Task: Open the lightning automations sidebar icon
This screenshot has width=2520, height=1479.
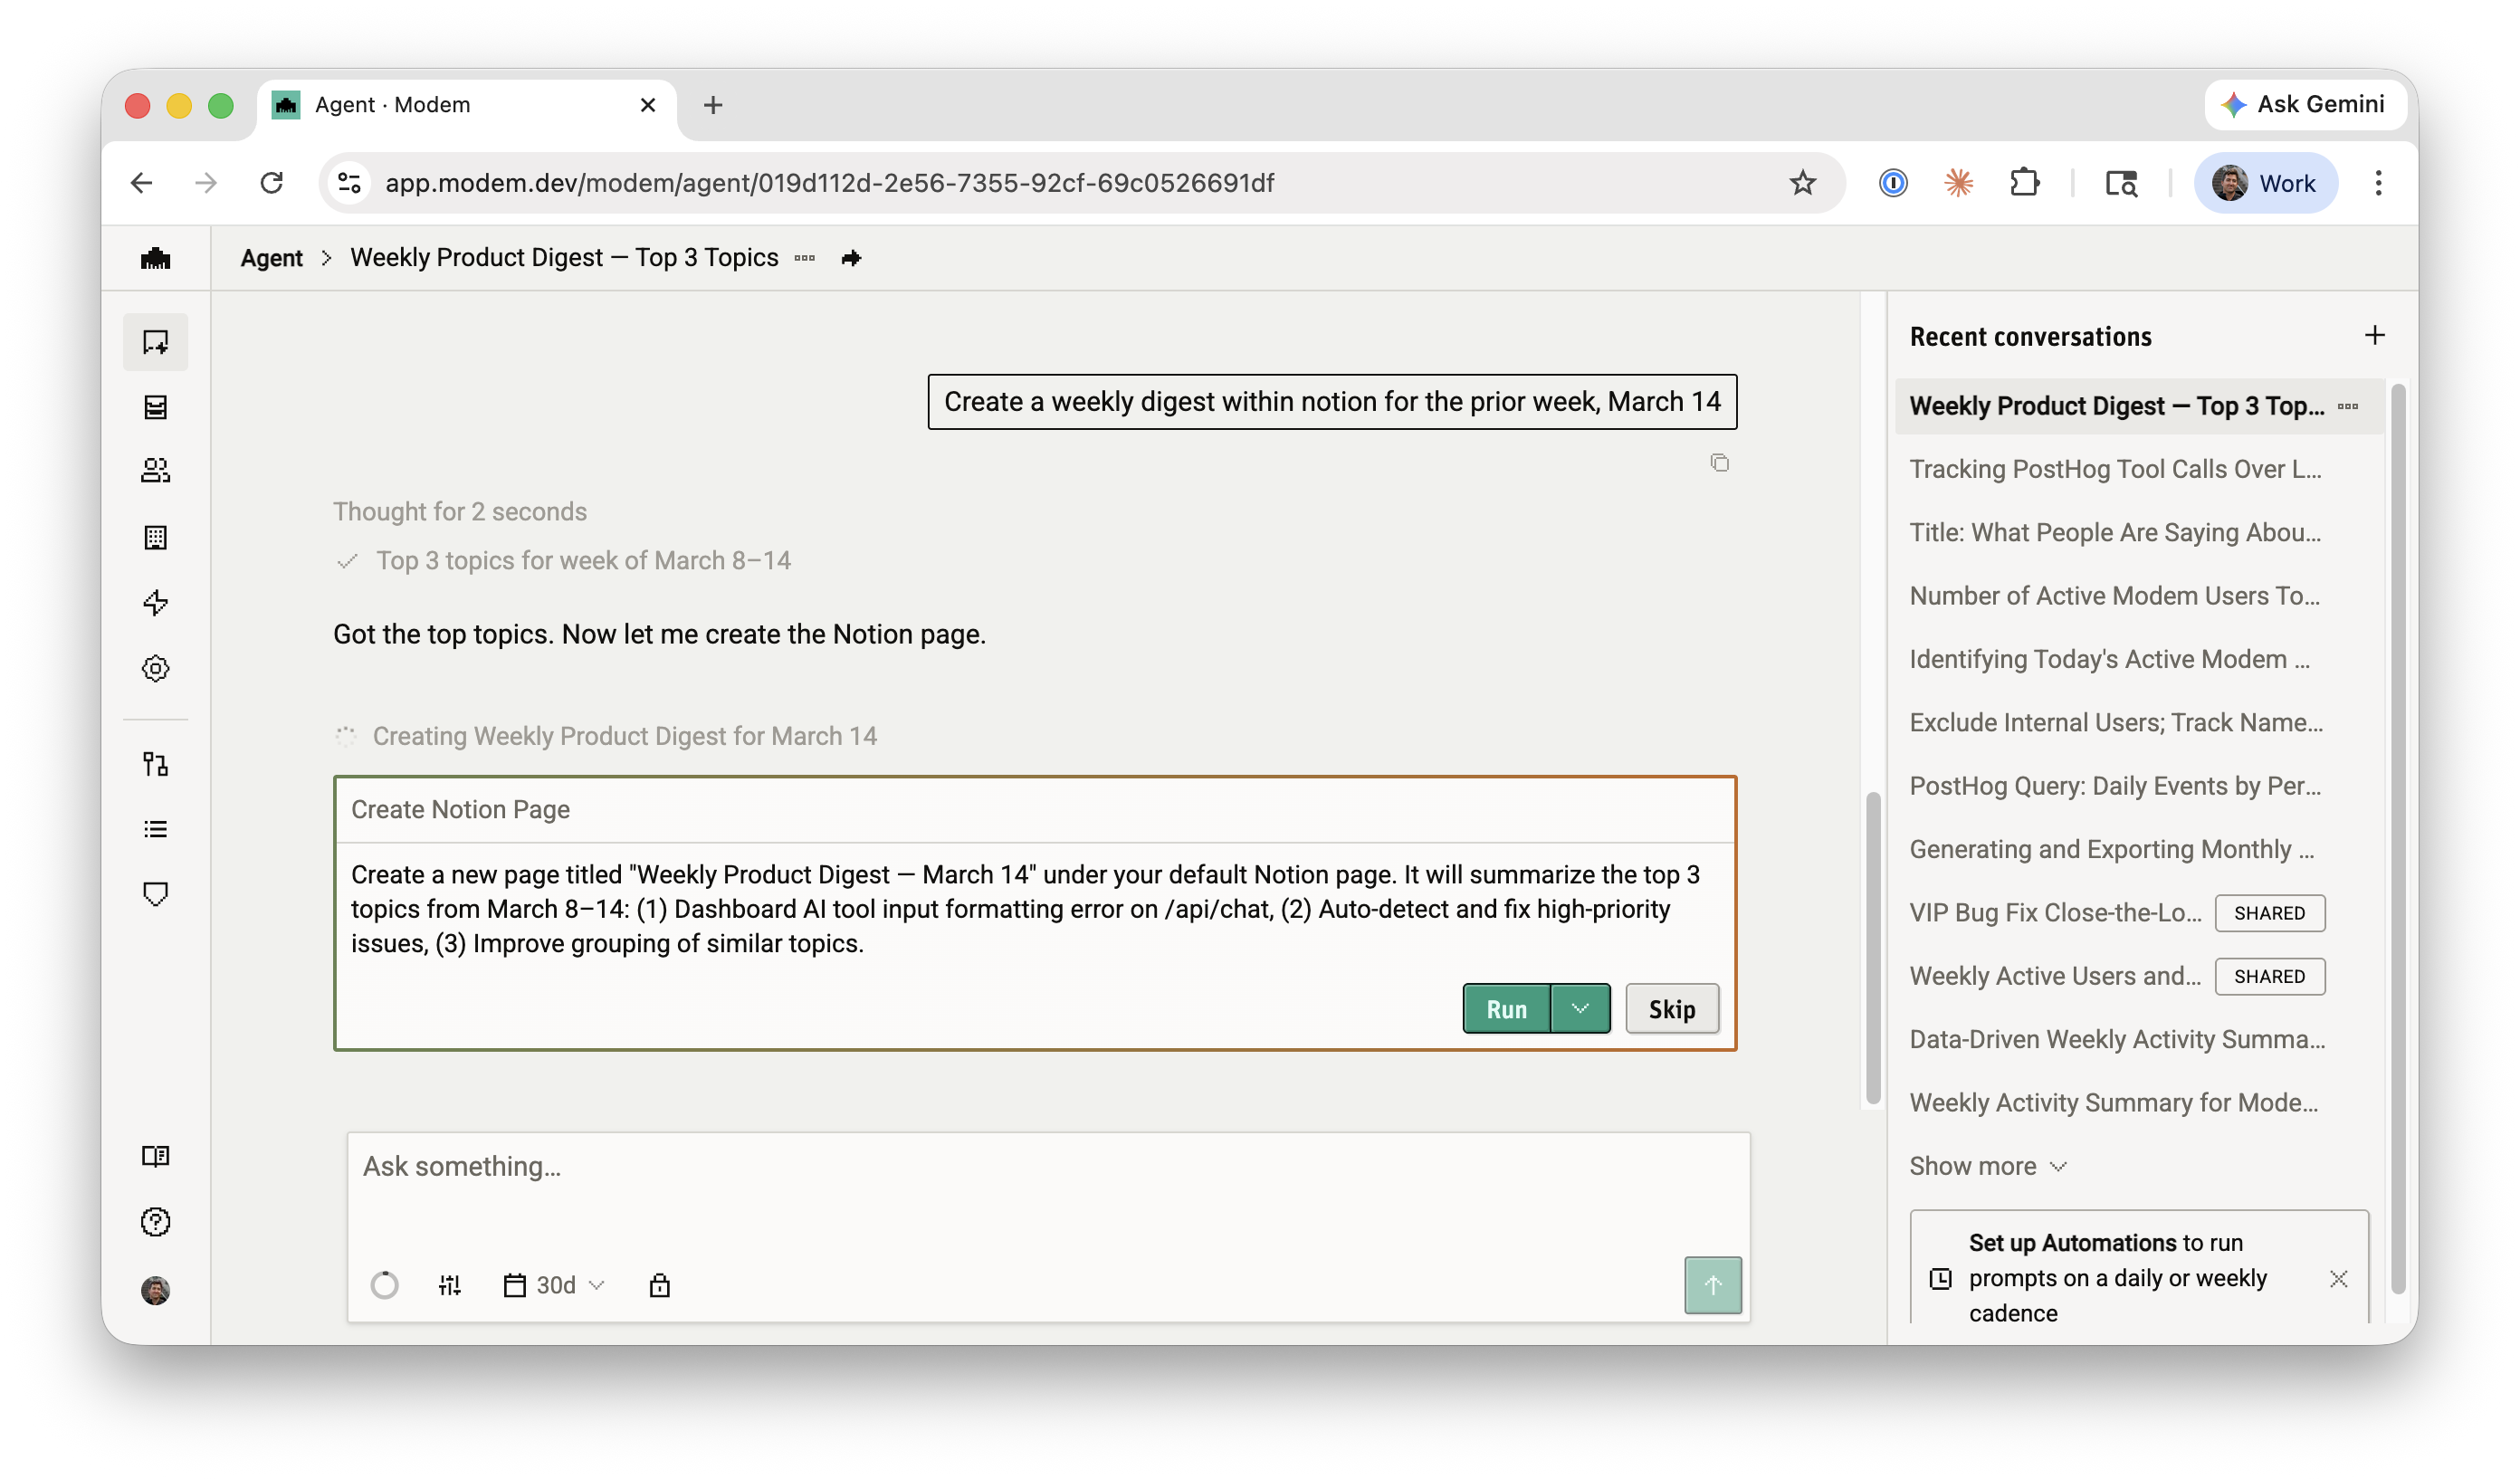Action: pos(155,603)
